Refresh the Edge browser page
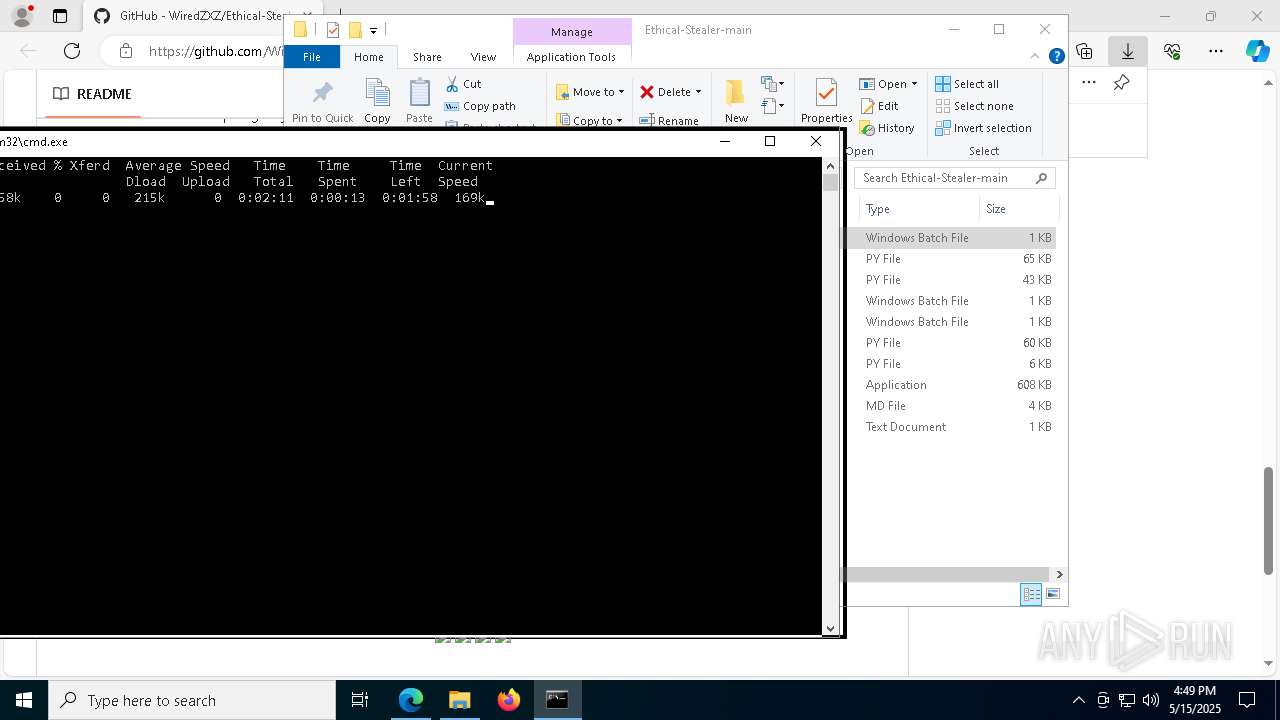1280x720 pixels. tap(72, 51)
